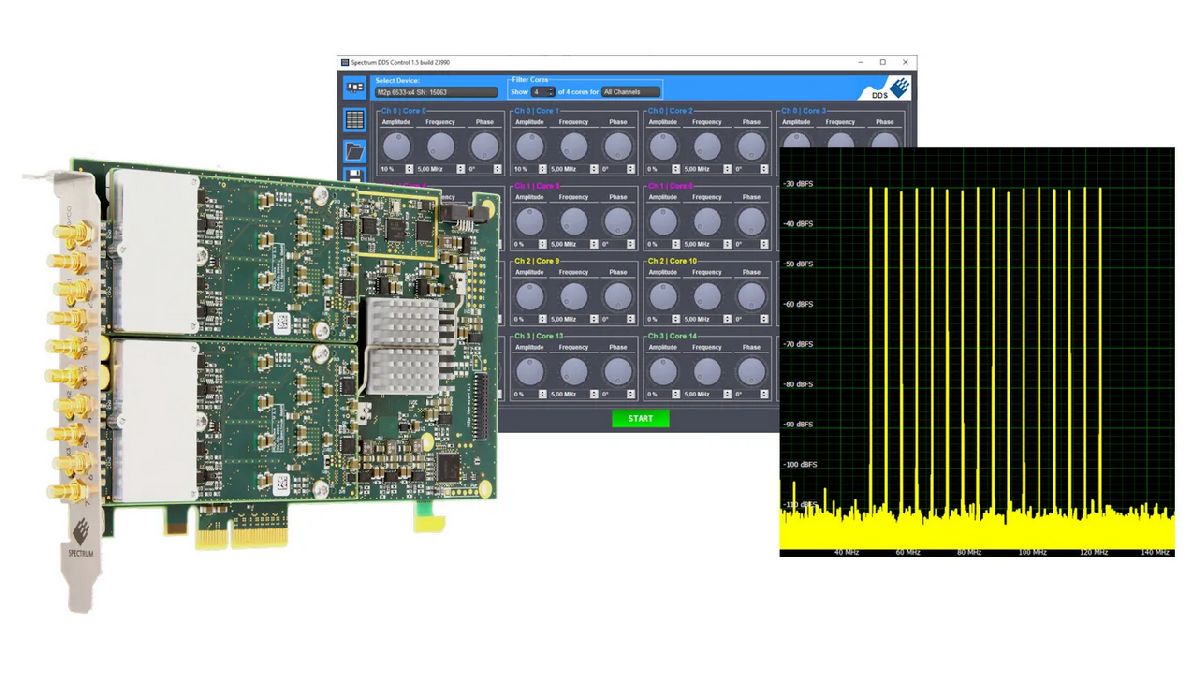Open the grid view icon in the sidebar
Viewport: 1200px width, 675px height.
click(354, 120)
